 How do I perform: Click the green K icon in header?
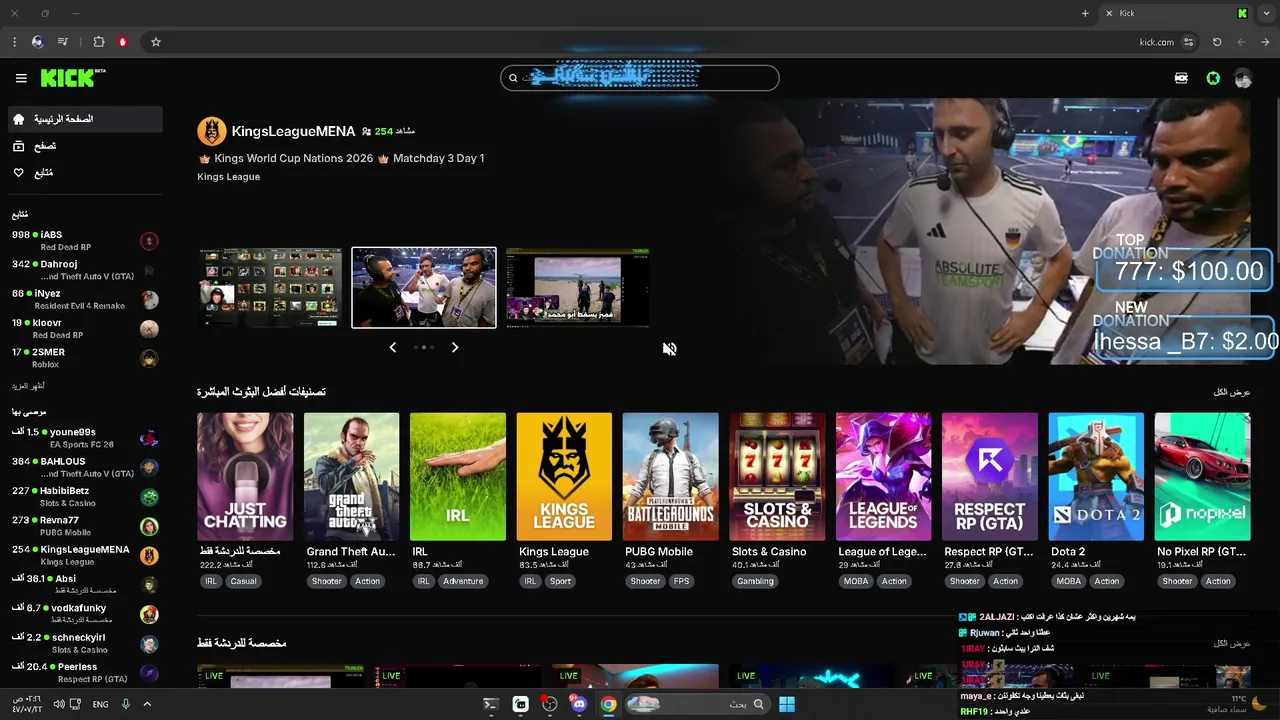coord(1213,78)
